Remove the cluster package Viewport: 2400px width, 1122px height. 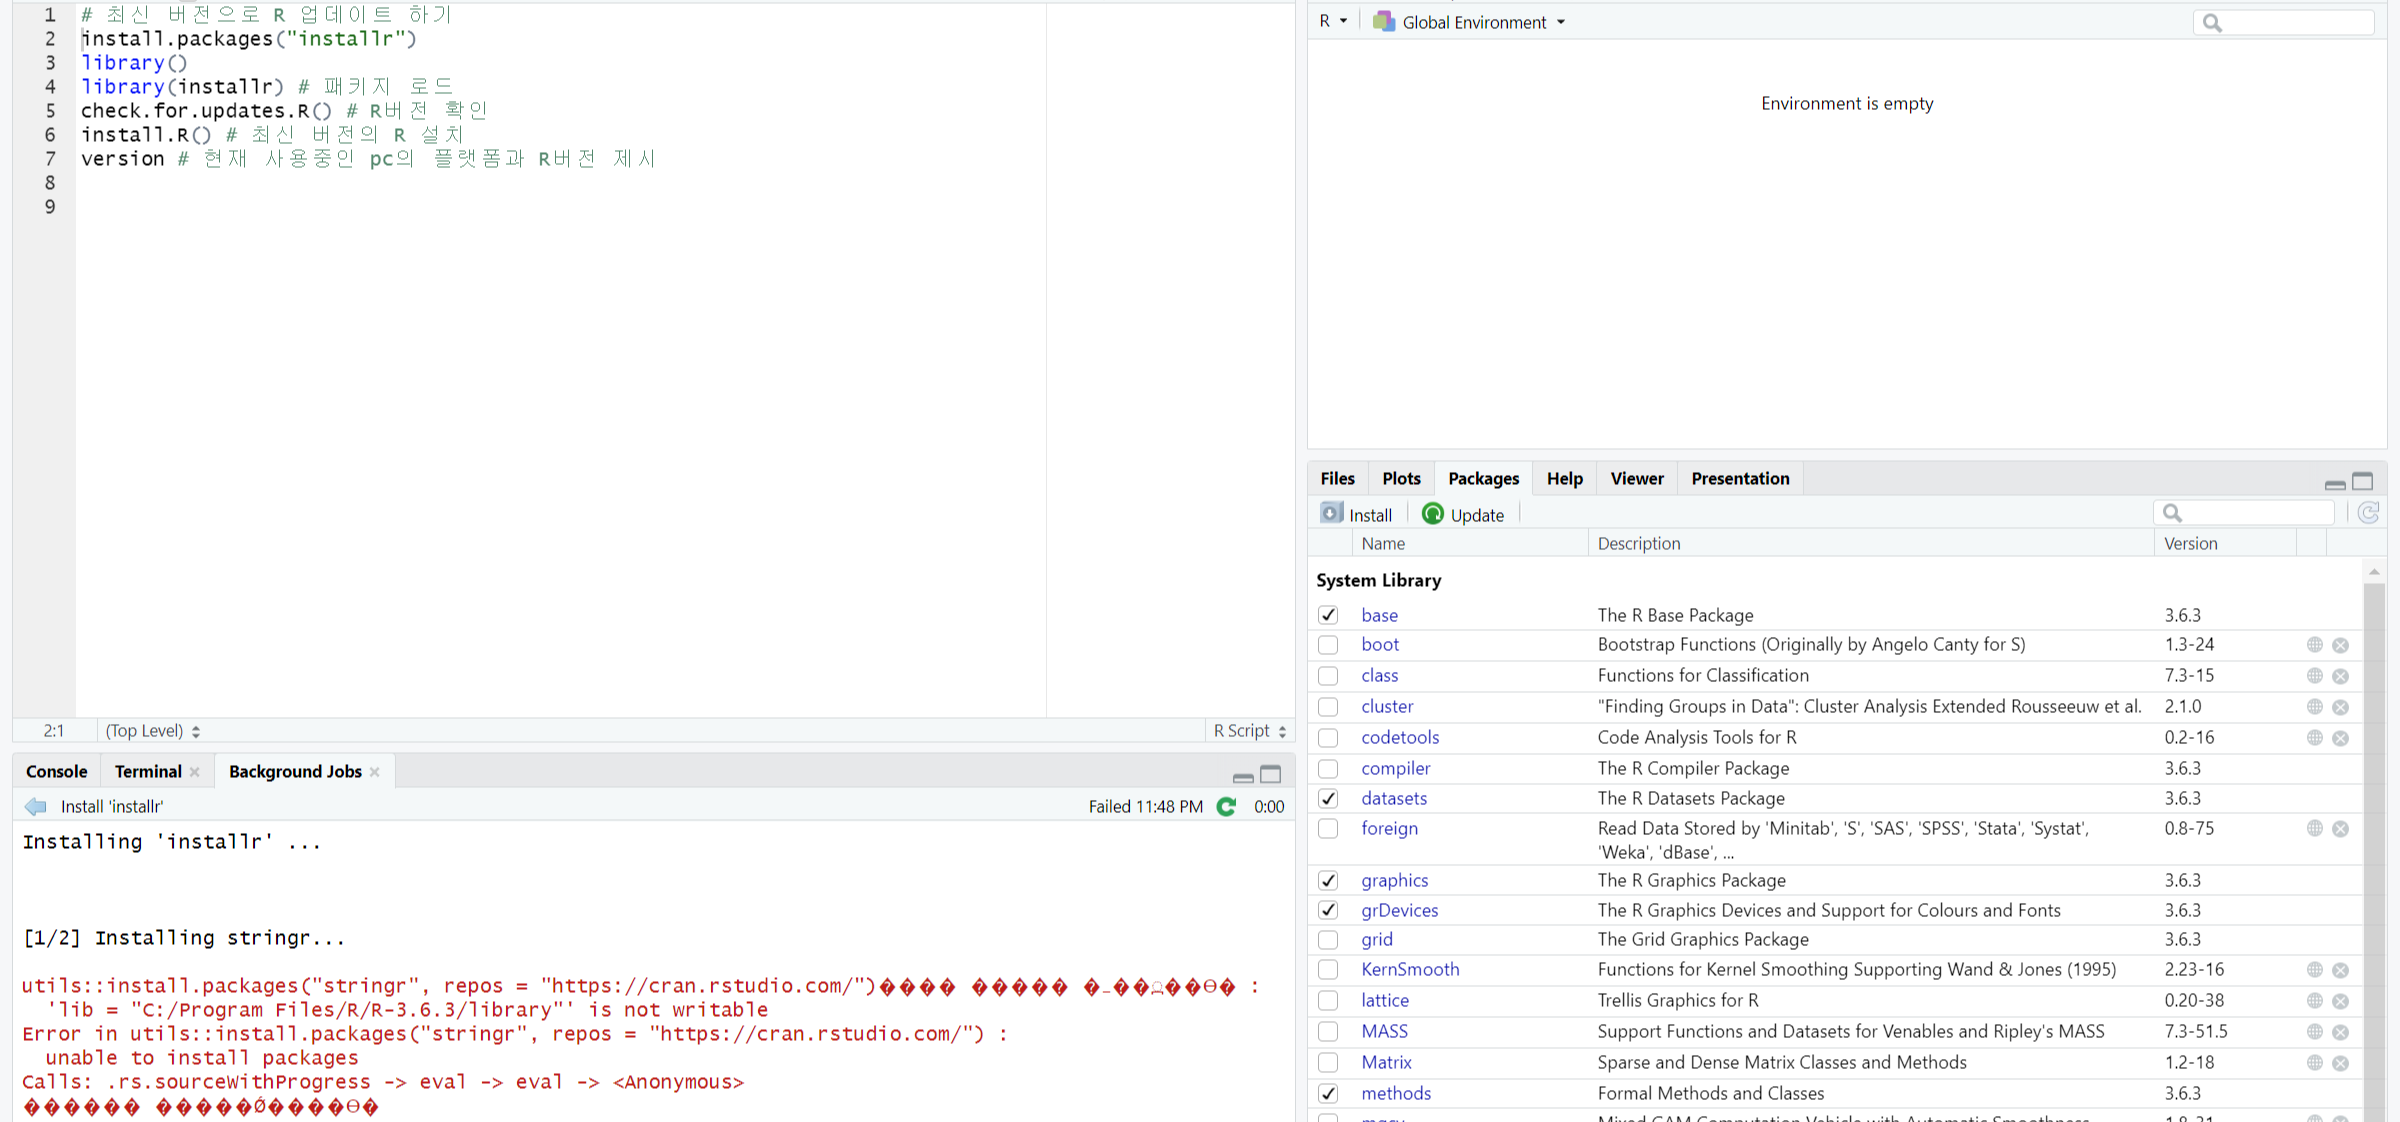click(2341, 707)
